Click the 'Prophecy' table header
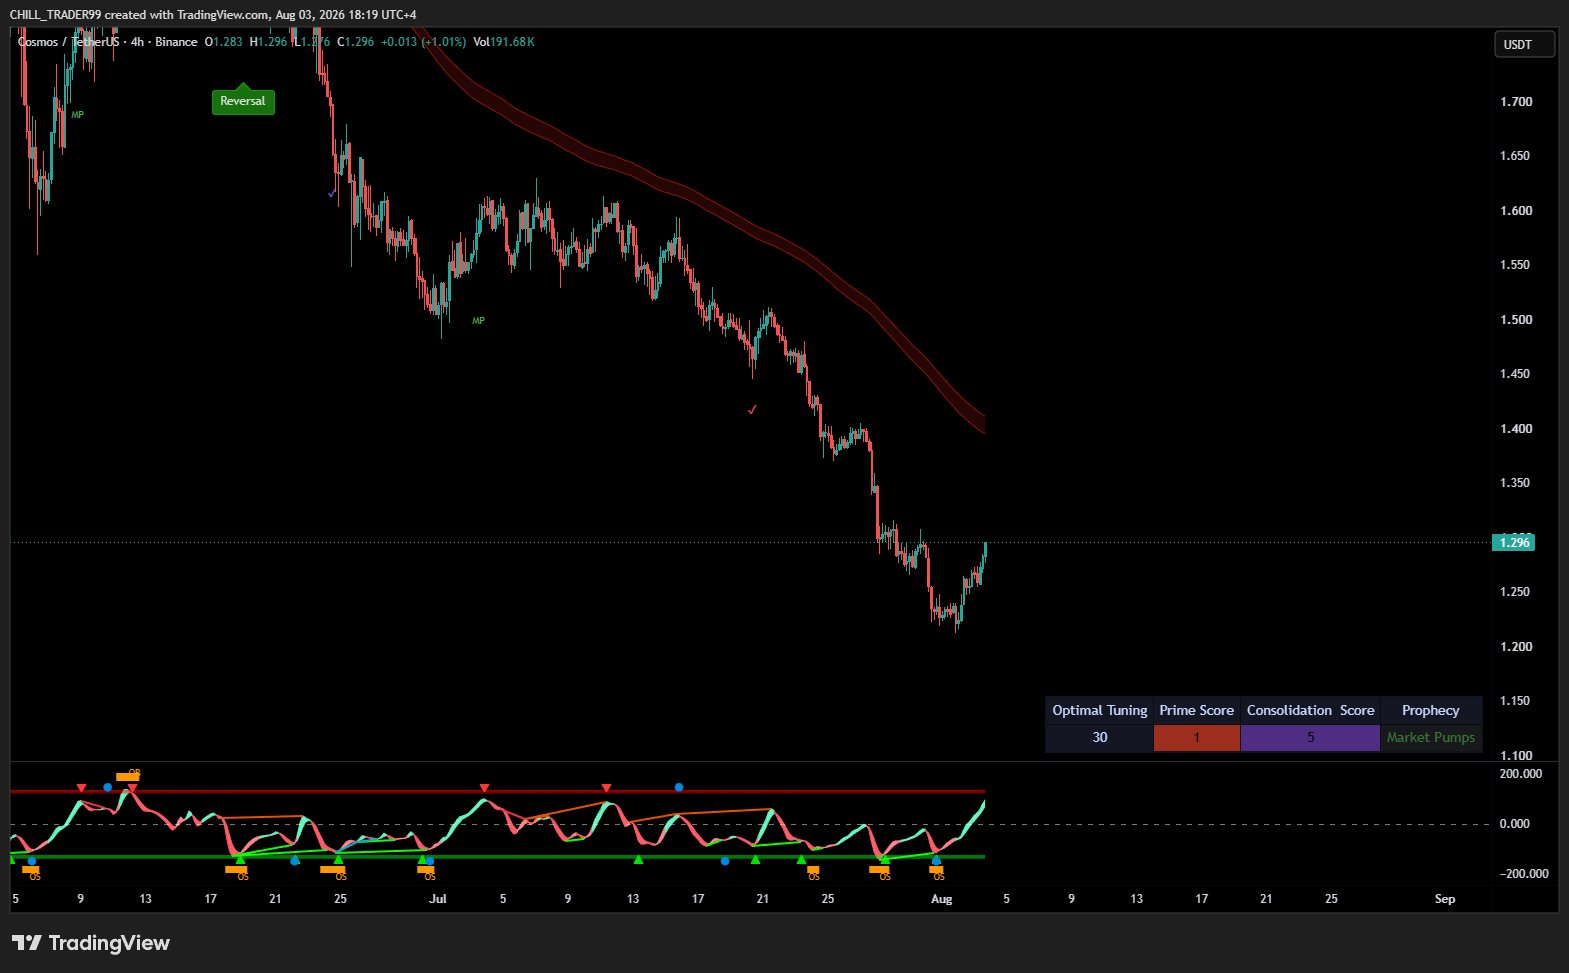This screenshot has width=1569, height=973. click(x=1430, y=710)
